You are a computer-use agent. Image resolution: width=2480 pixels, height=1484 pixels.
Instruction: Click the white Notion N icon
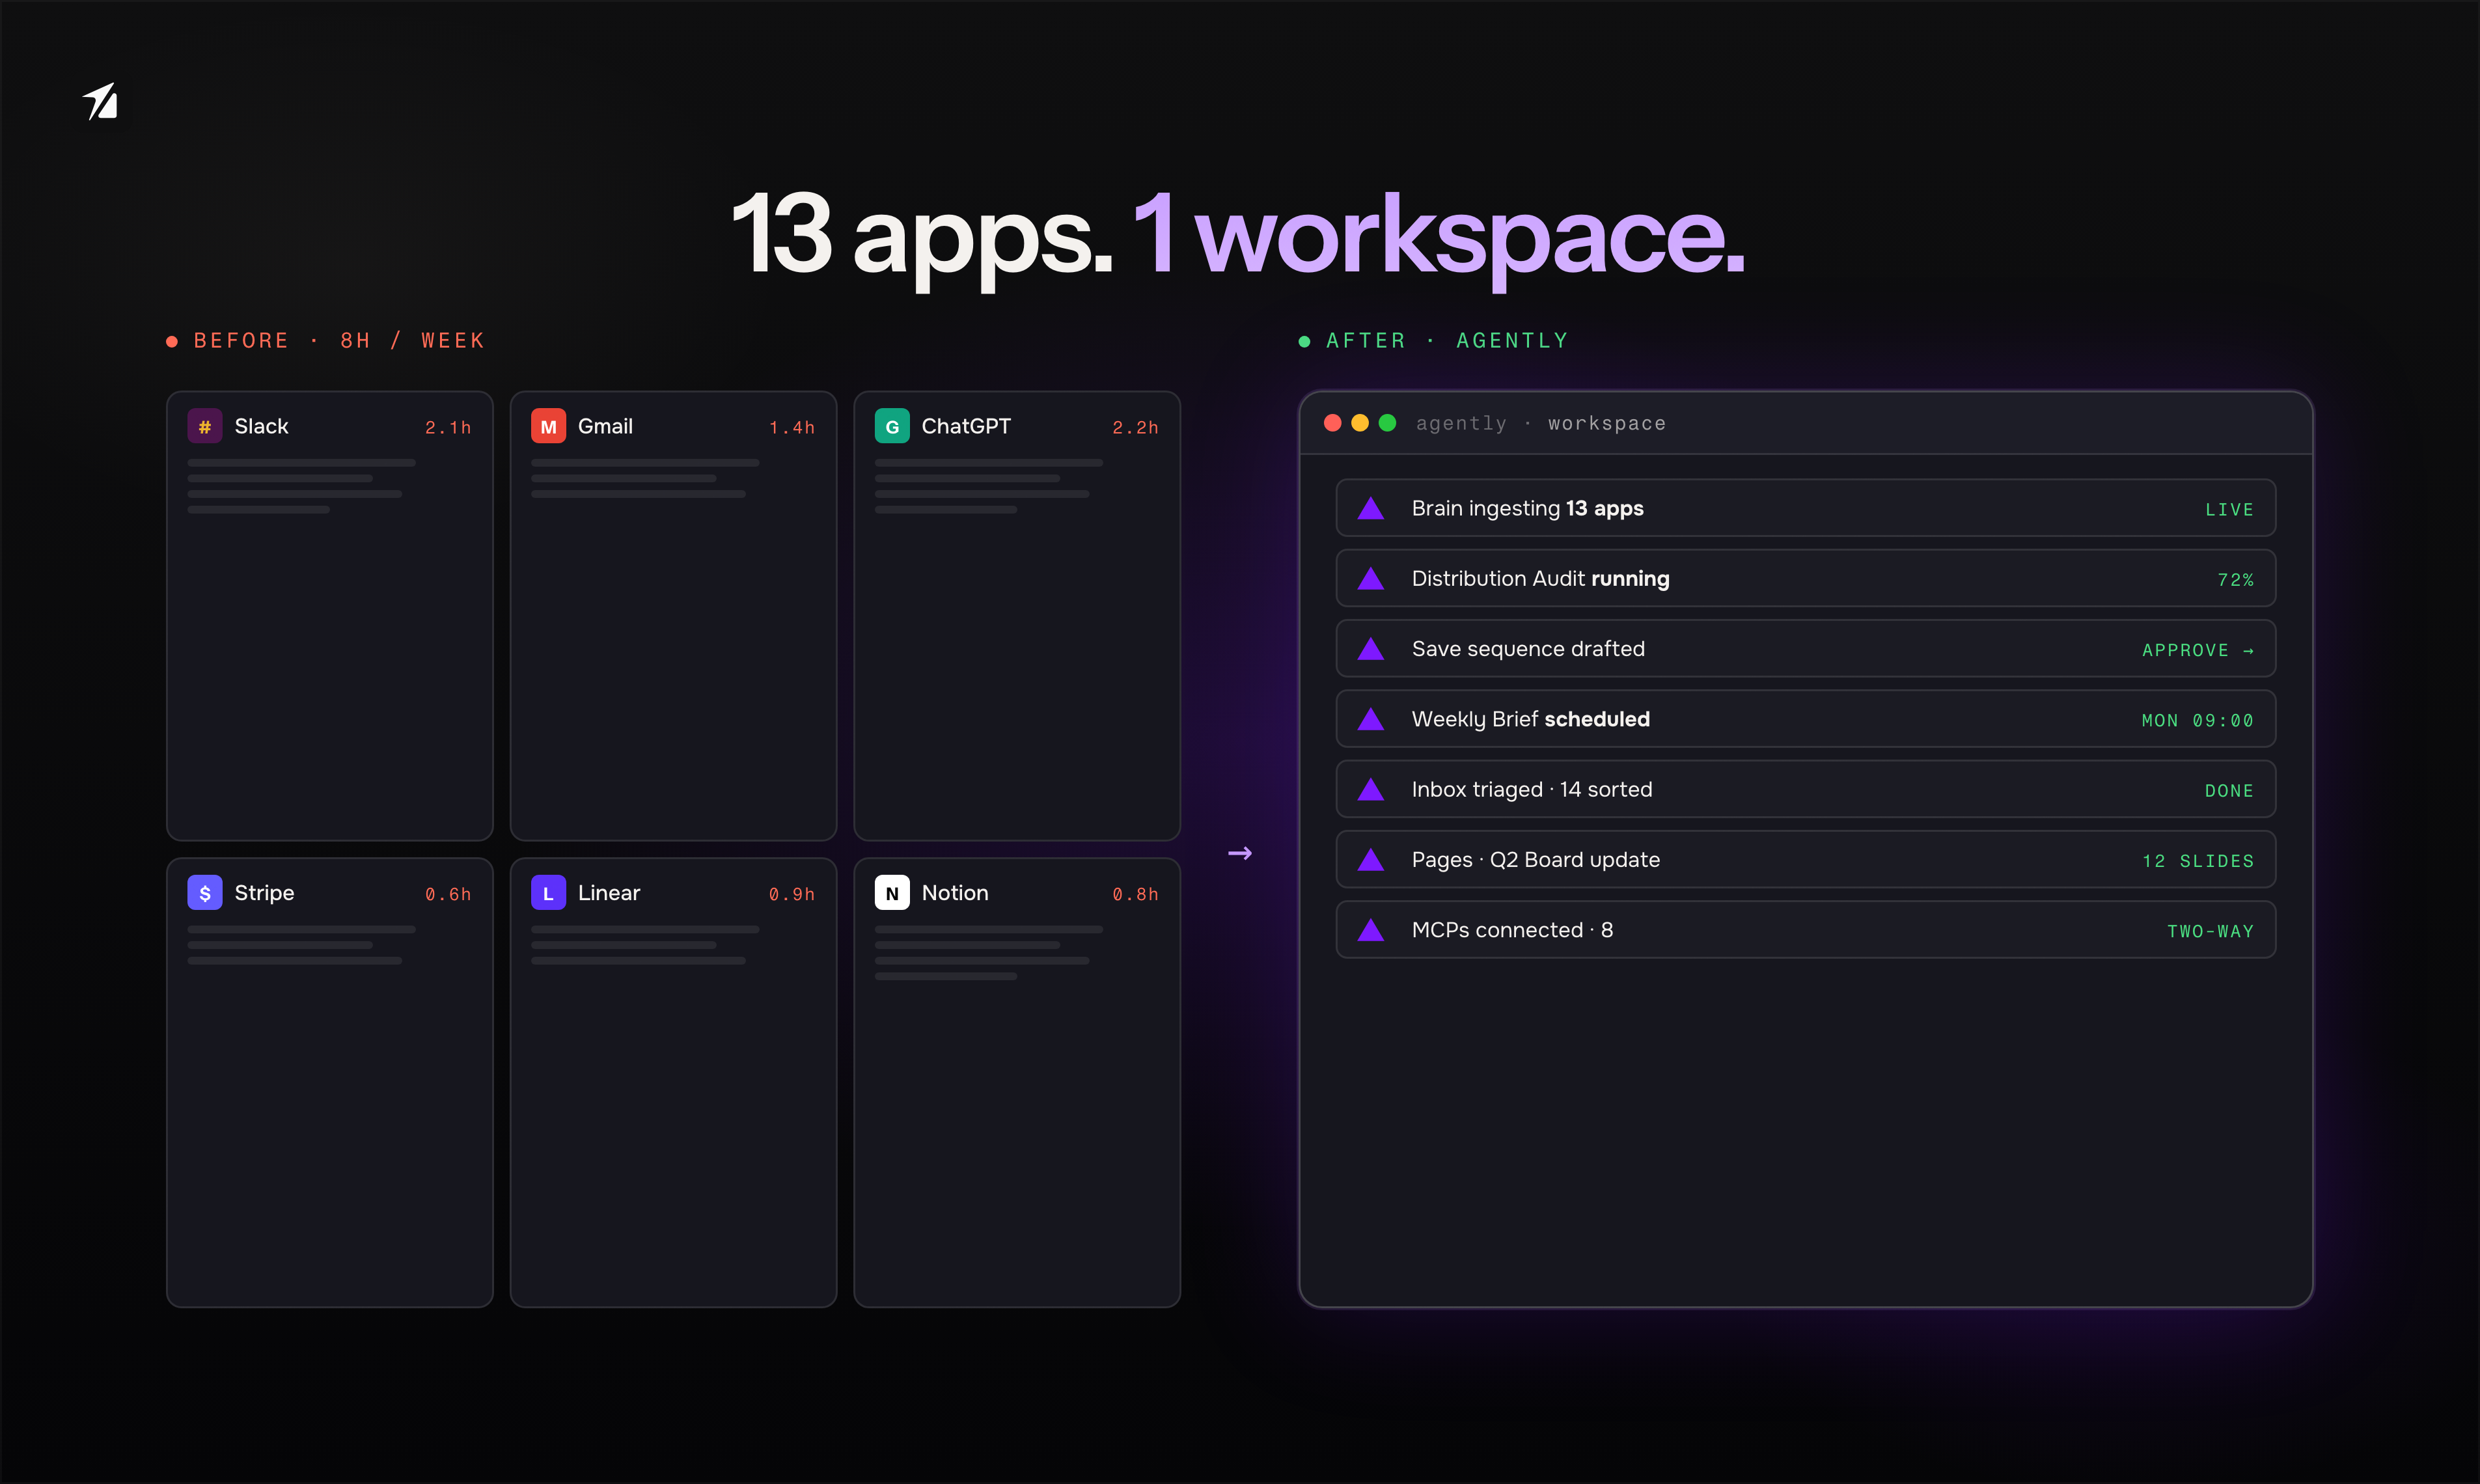(x=892, y=893)
